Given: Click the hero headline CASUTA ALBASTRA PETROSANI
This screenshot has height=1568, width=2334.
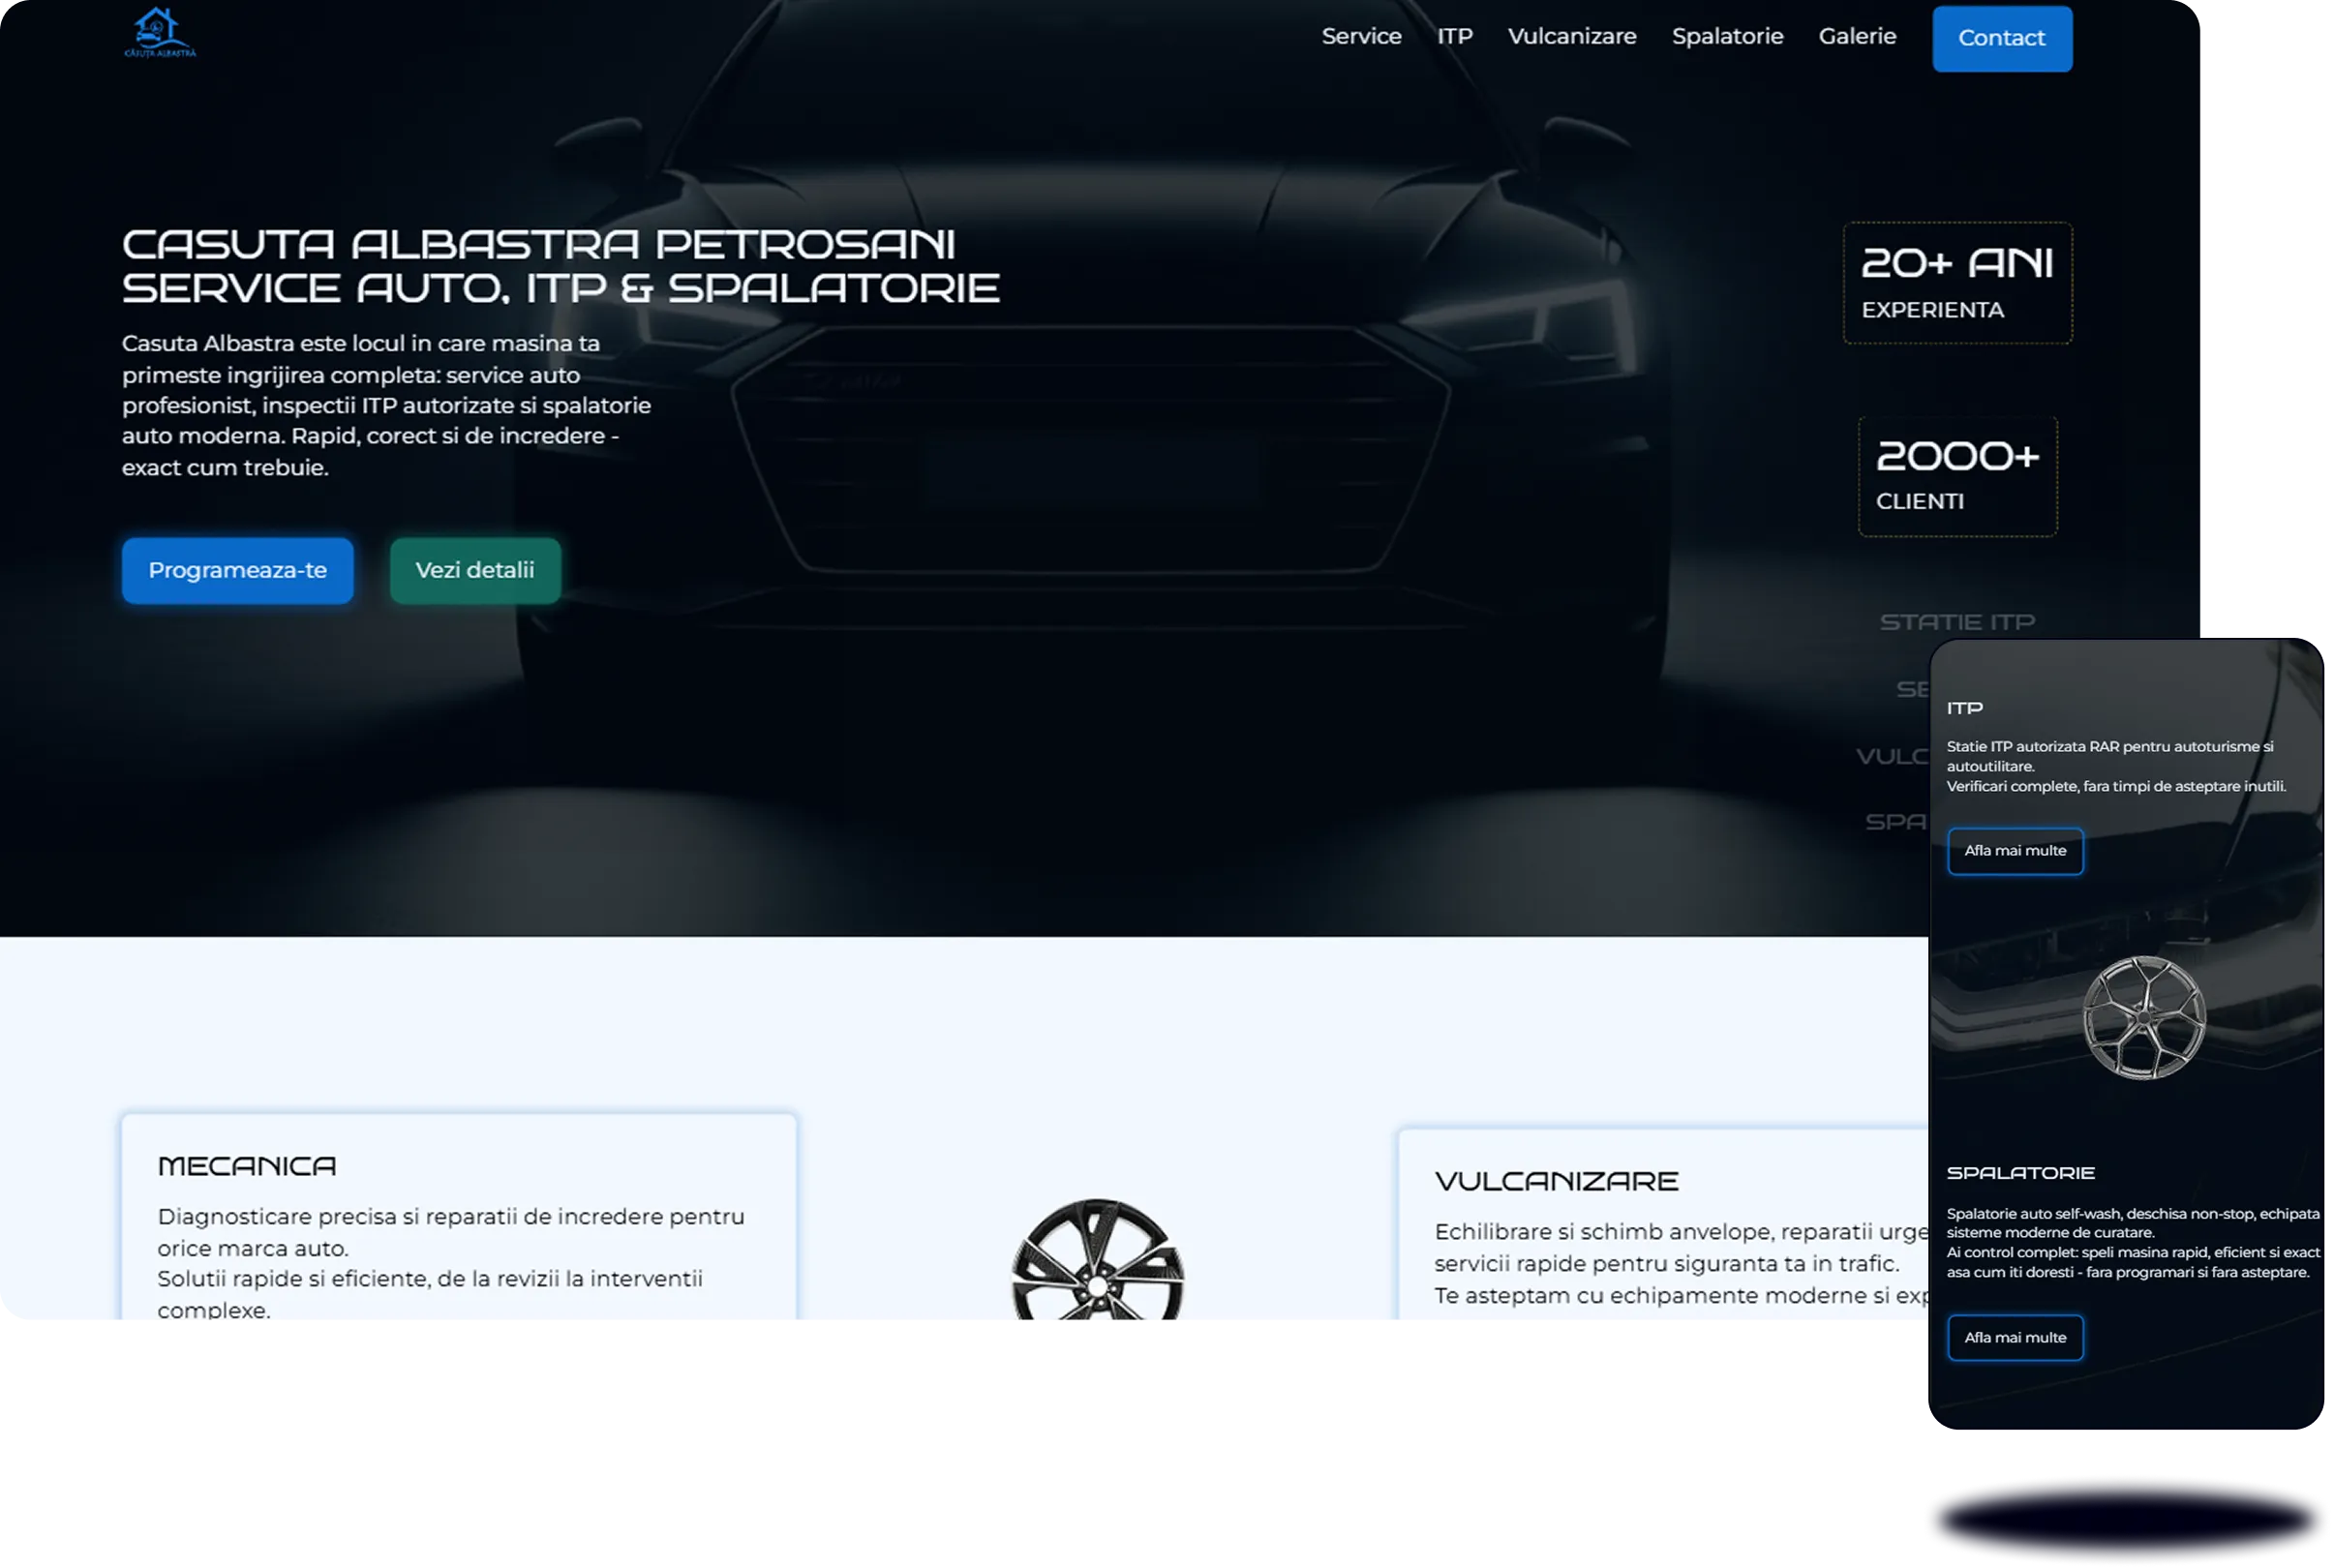Looking at the screenshot, I should (x=539, y=245).
